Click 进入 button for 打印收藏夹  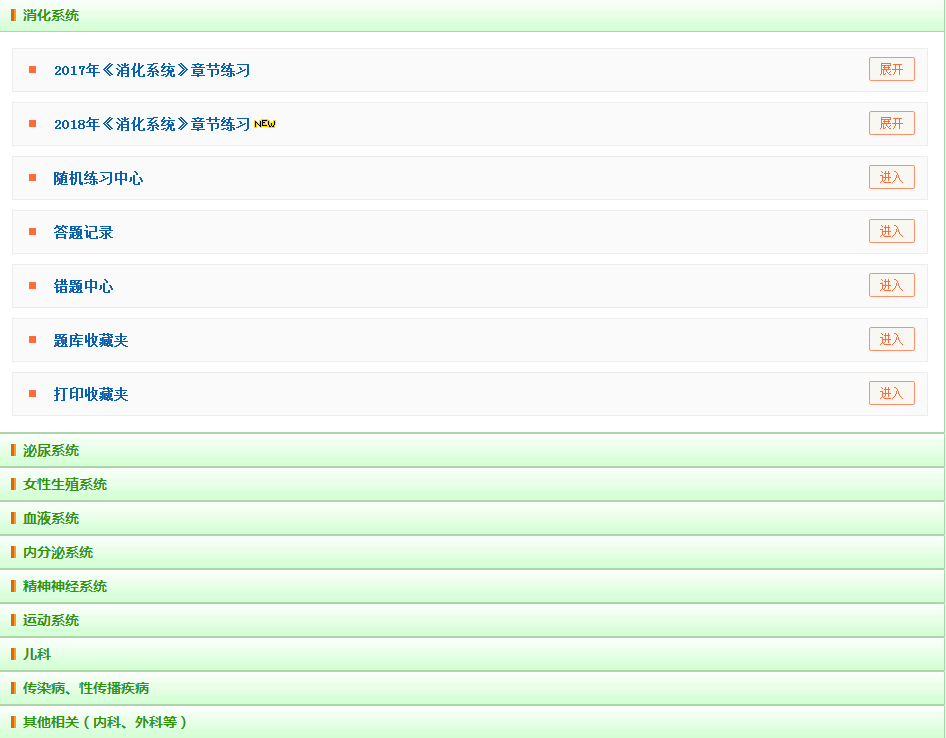[x=891, y=393]
